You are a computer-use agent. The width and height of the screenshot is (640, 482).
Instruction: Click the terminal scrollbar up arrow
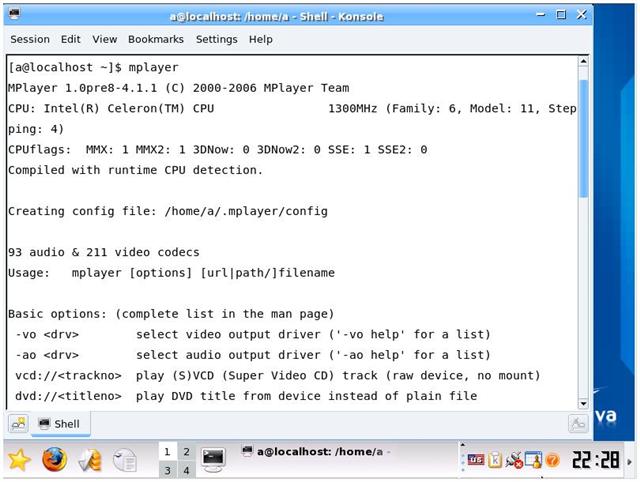pyautogui.click(x=583, y=62)
